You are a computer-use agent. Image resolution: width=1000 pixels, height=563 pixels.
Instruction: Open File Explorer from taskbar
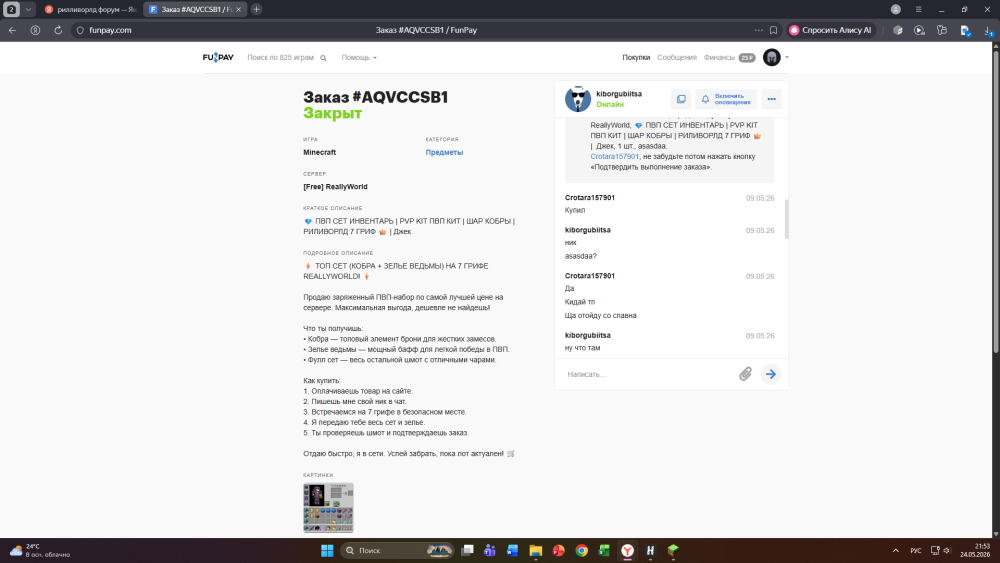click(x=536, y=551)
